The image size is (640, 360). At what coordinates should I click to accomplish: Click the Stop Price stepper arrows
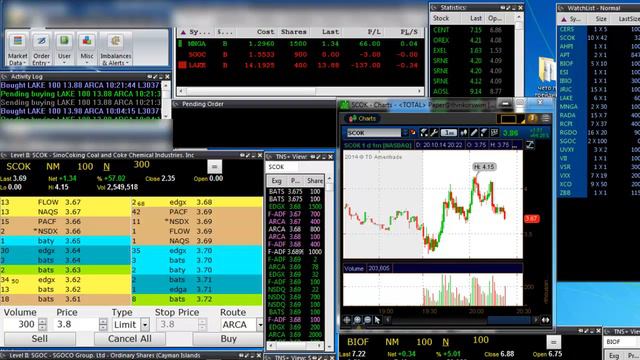pos(202,324)
